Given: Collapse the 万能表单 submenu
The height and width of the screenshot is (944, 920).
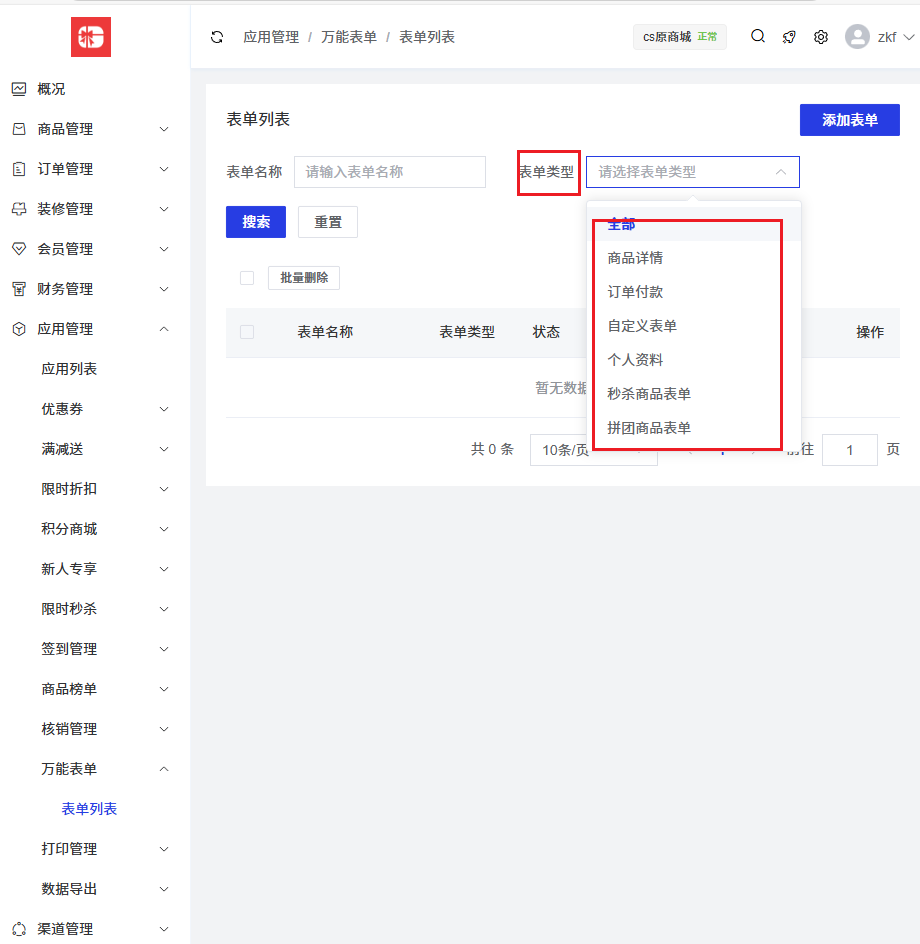Looking at the screenshot, I should tap(100, 769).
